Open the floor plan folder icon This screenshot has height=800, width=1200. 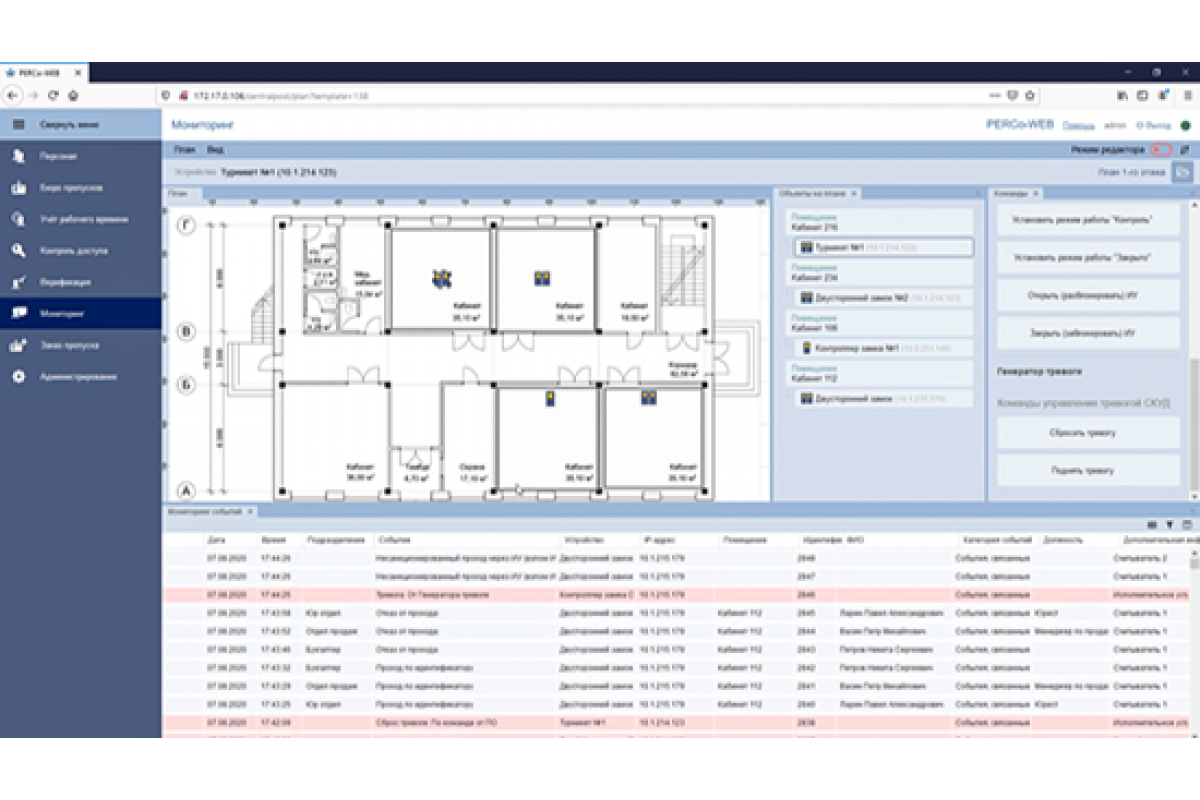click(1183, 172)
